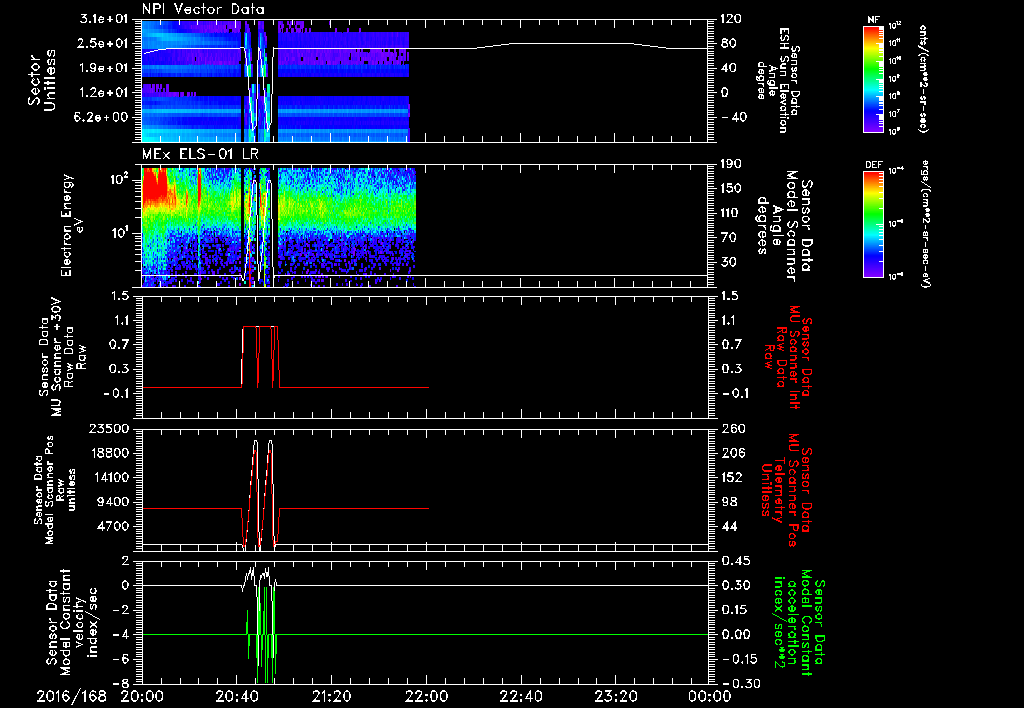Image resolution: width=1024 pixels, height=708 pixels.
Task: Click the red MU Scanner Pos Telemetry title
Action: click(x=786, y=490)
